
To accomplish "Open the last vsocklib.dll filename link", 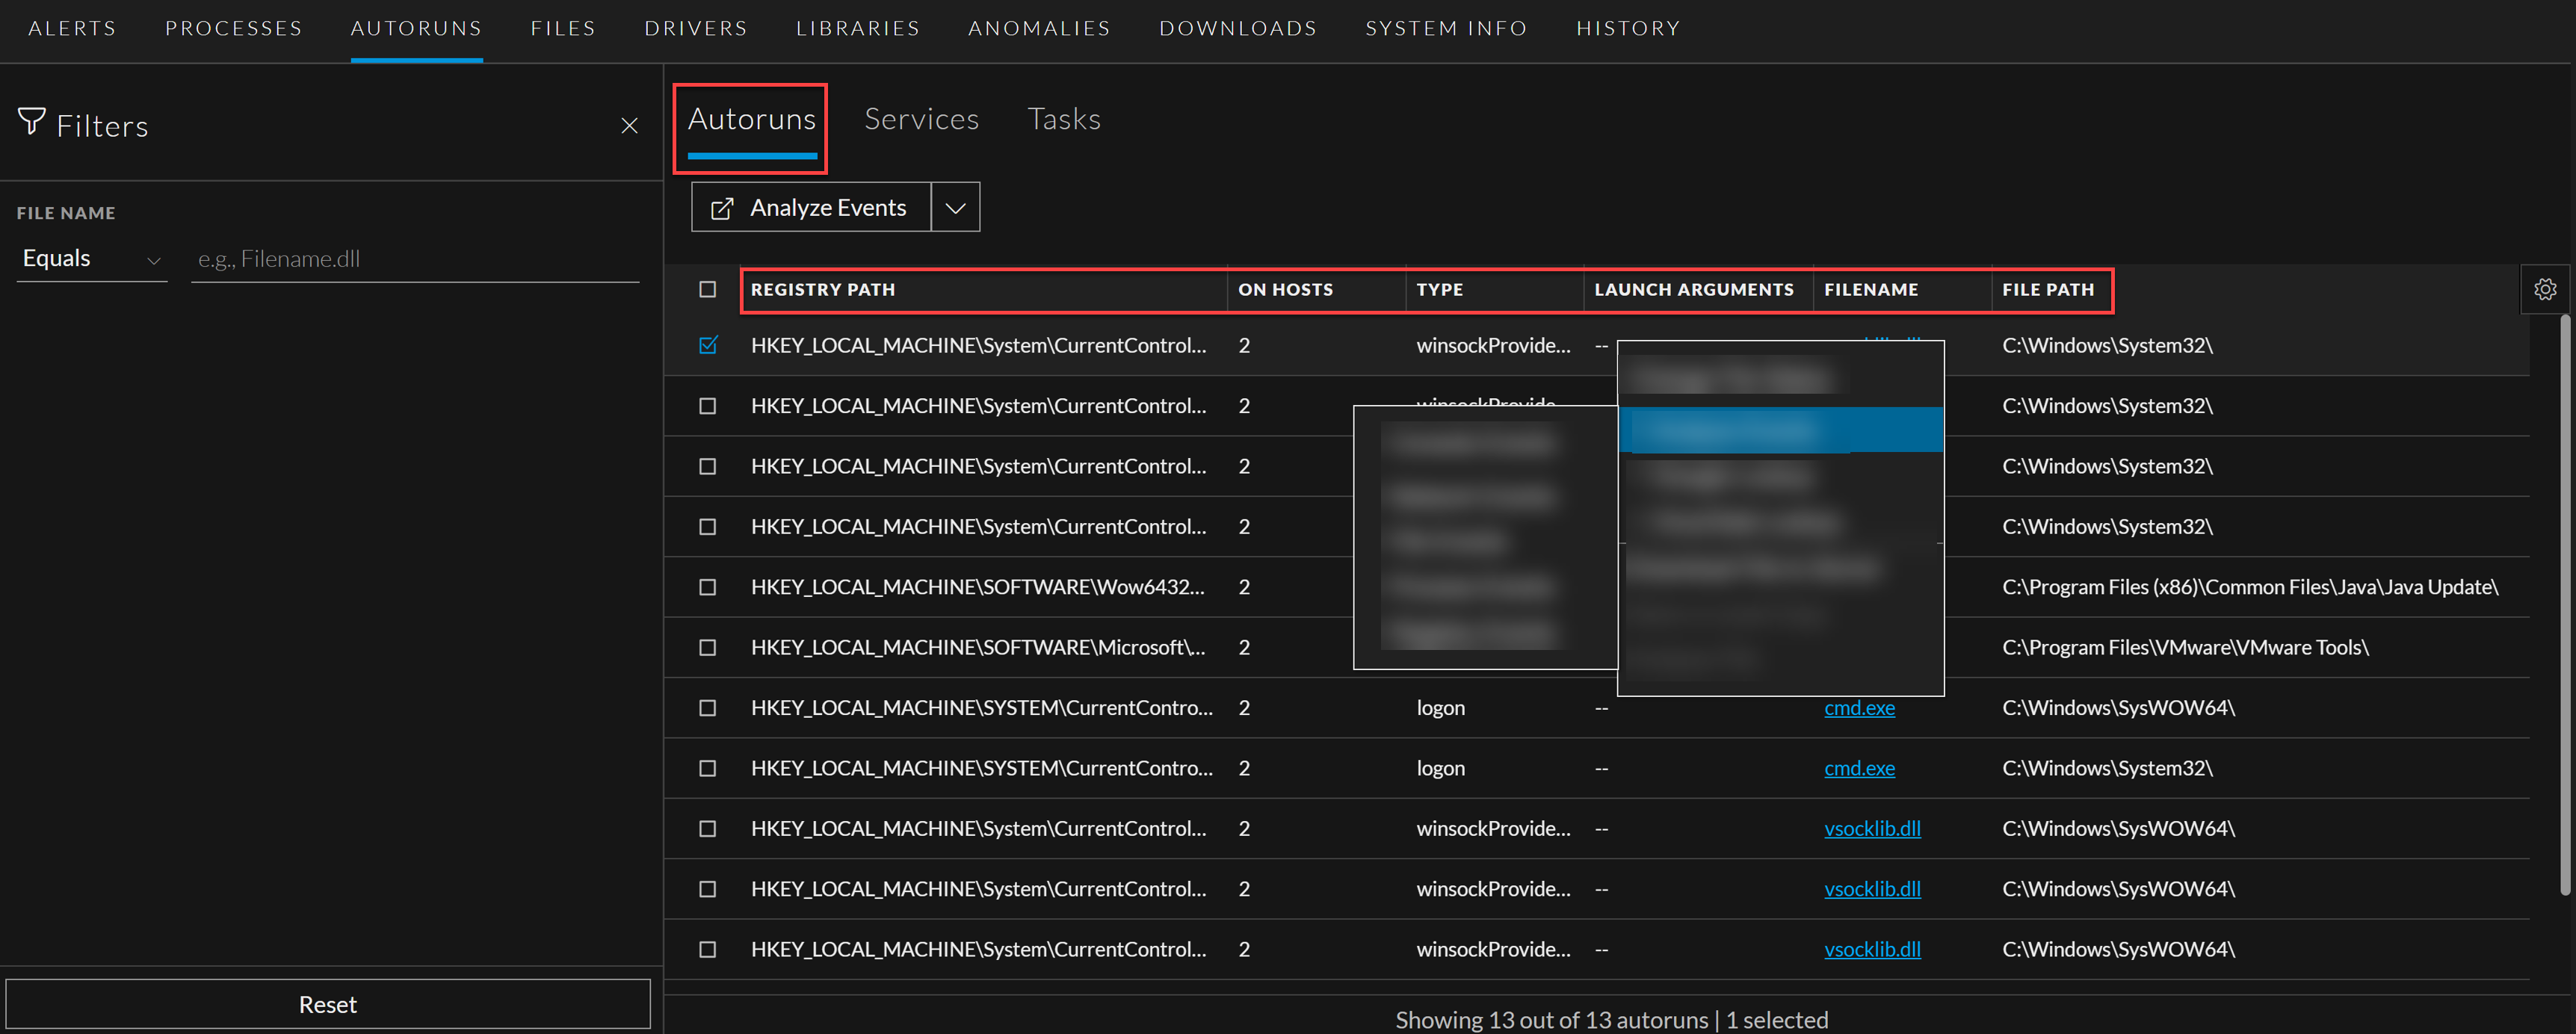I will tap(1871, 949).
